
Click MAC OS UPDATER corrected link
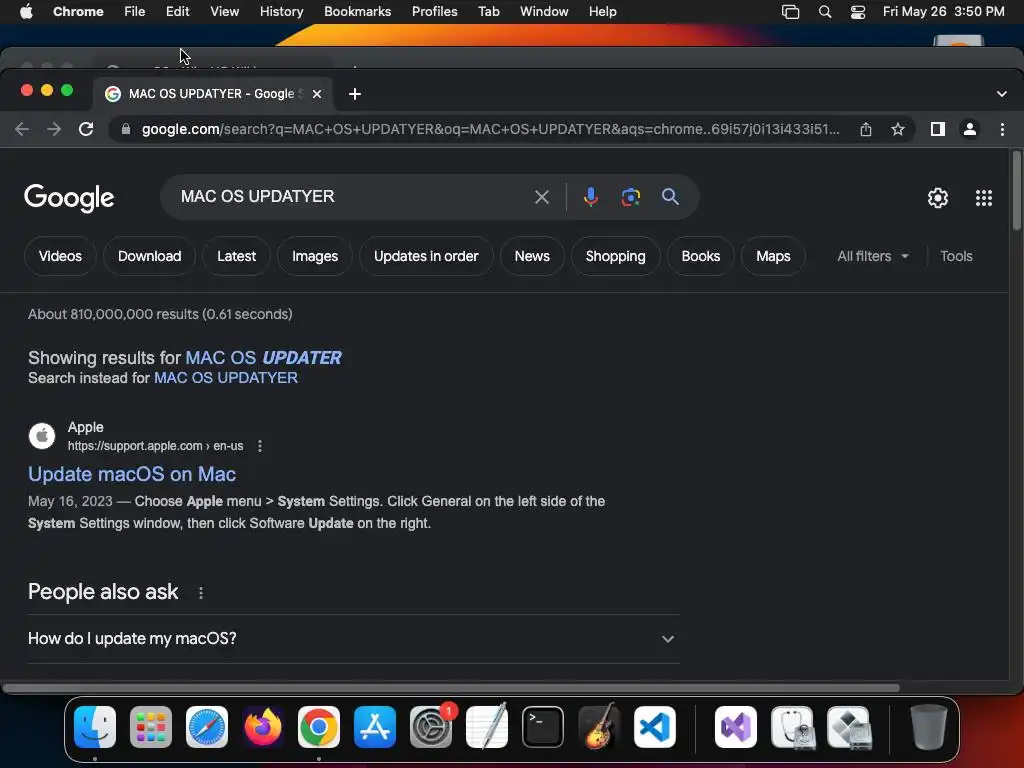(263, 358)
